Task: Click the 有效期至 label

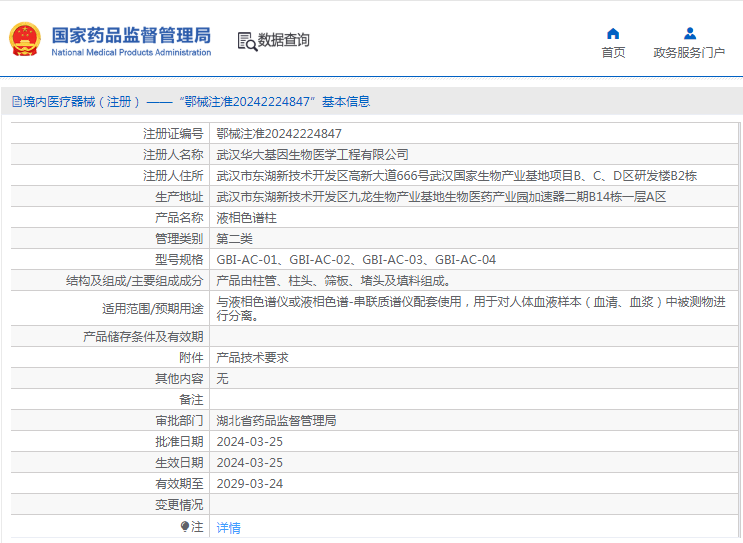Action: [x=179, y=484]
